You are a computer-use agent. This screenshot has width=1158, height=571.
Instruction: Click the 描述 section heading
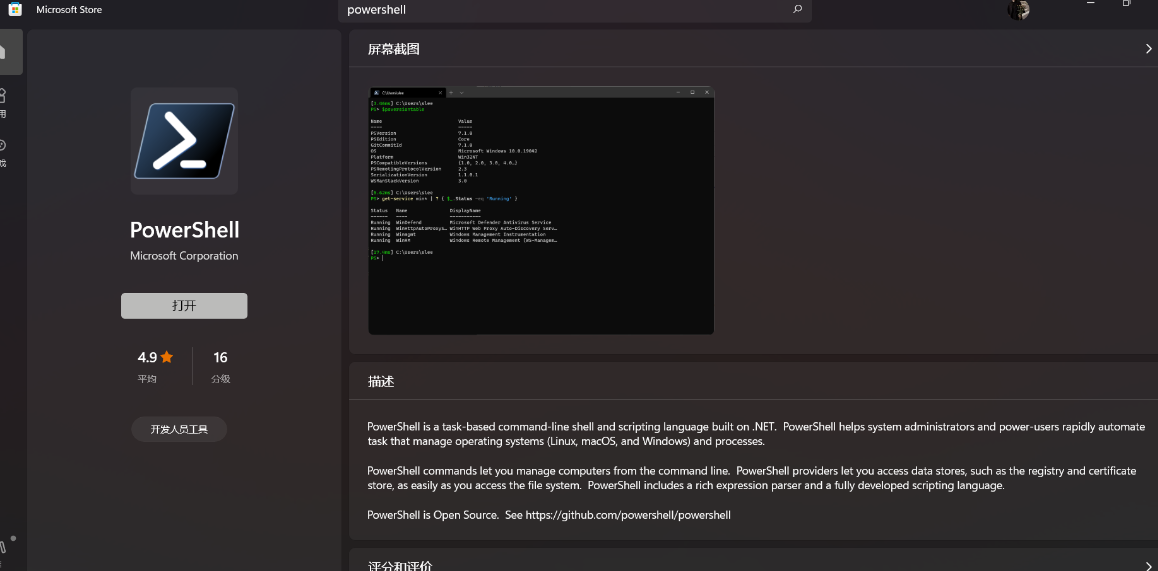point(381,382)
